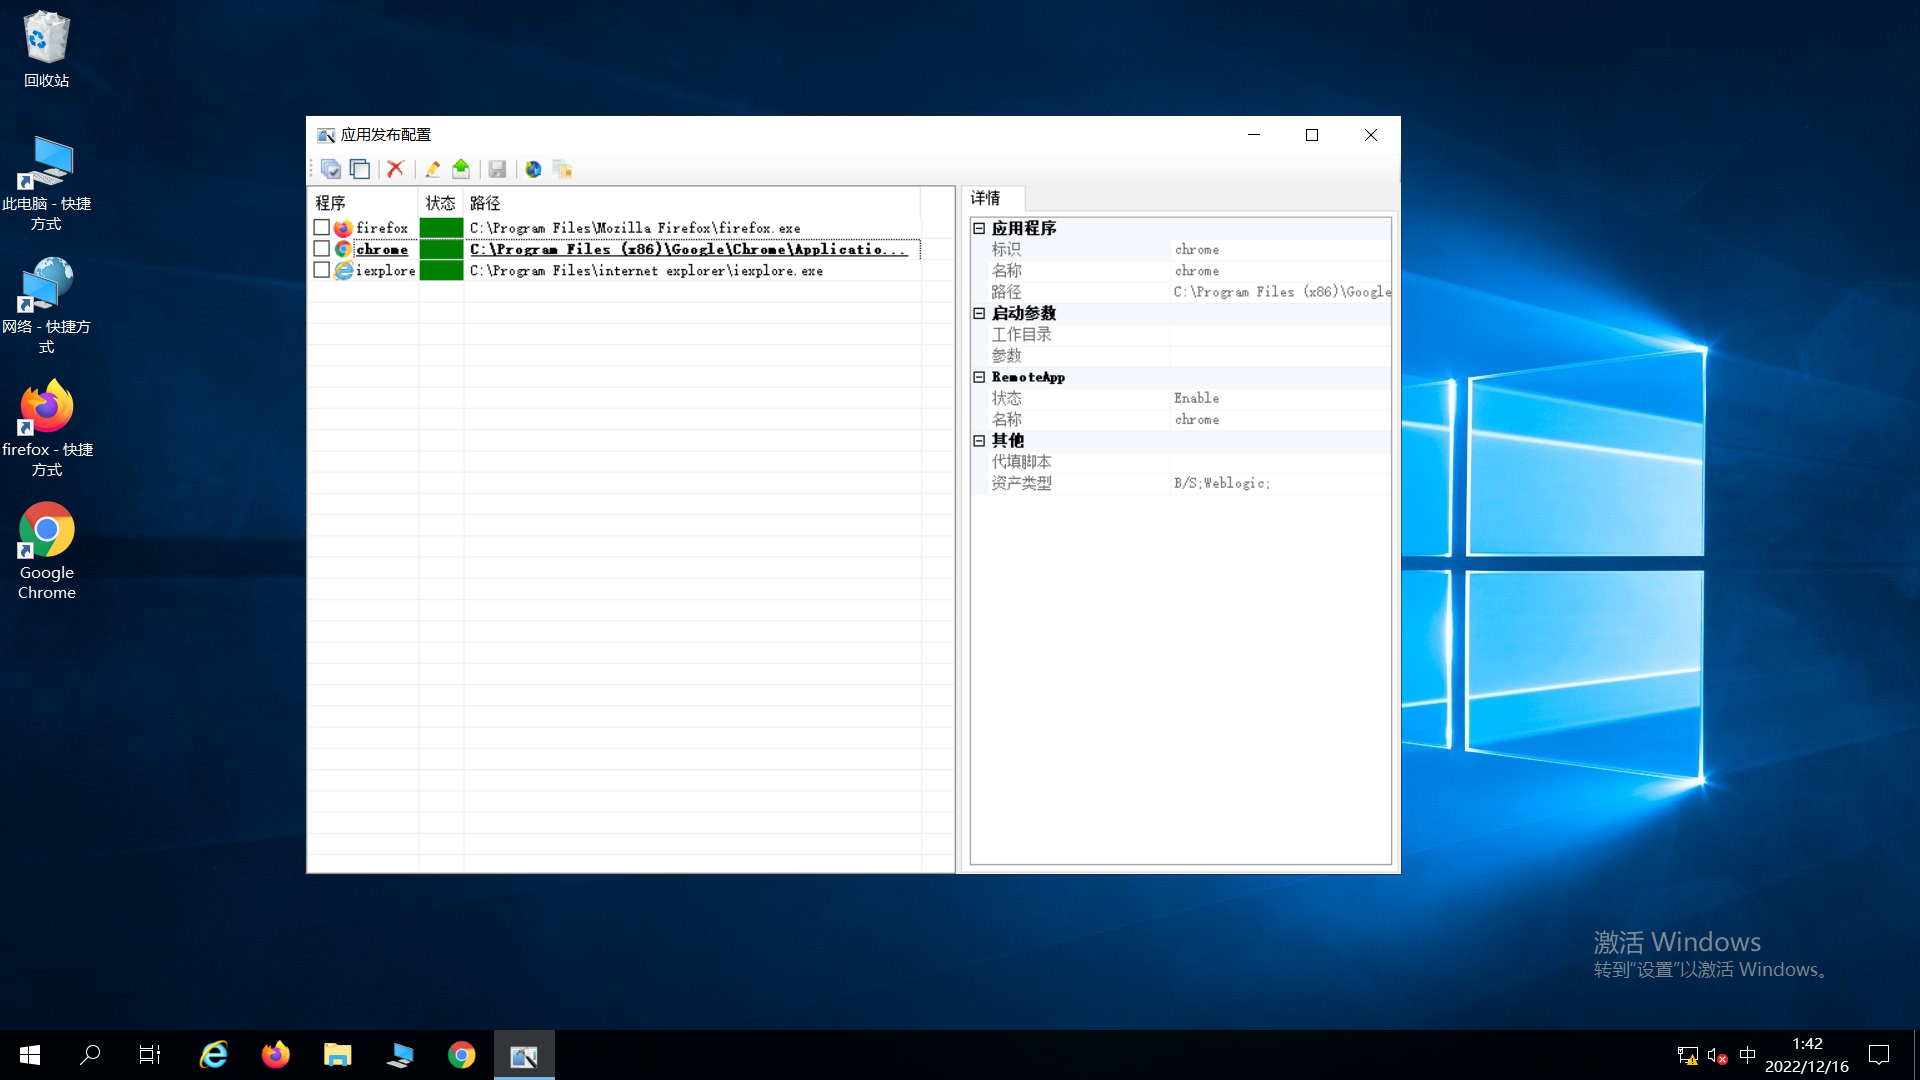This screenshot has height=1080, width=1920.
Task: Click the deselect-all stacked squares toolbar icon
Action: 360,169
